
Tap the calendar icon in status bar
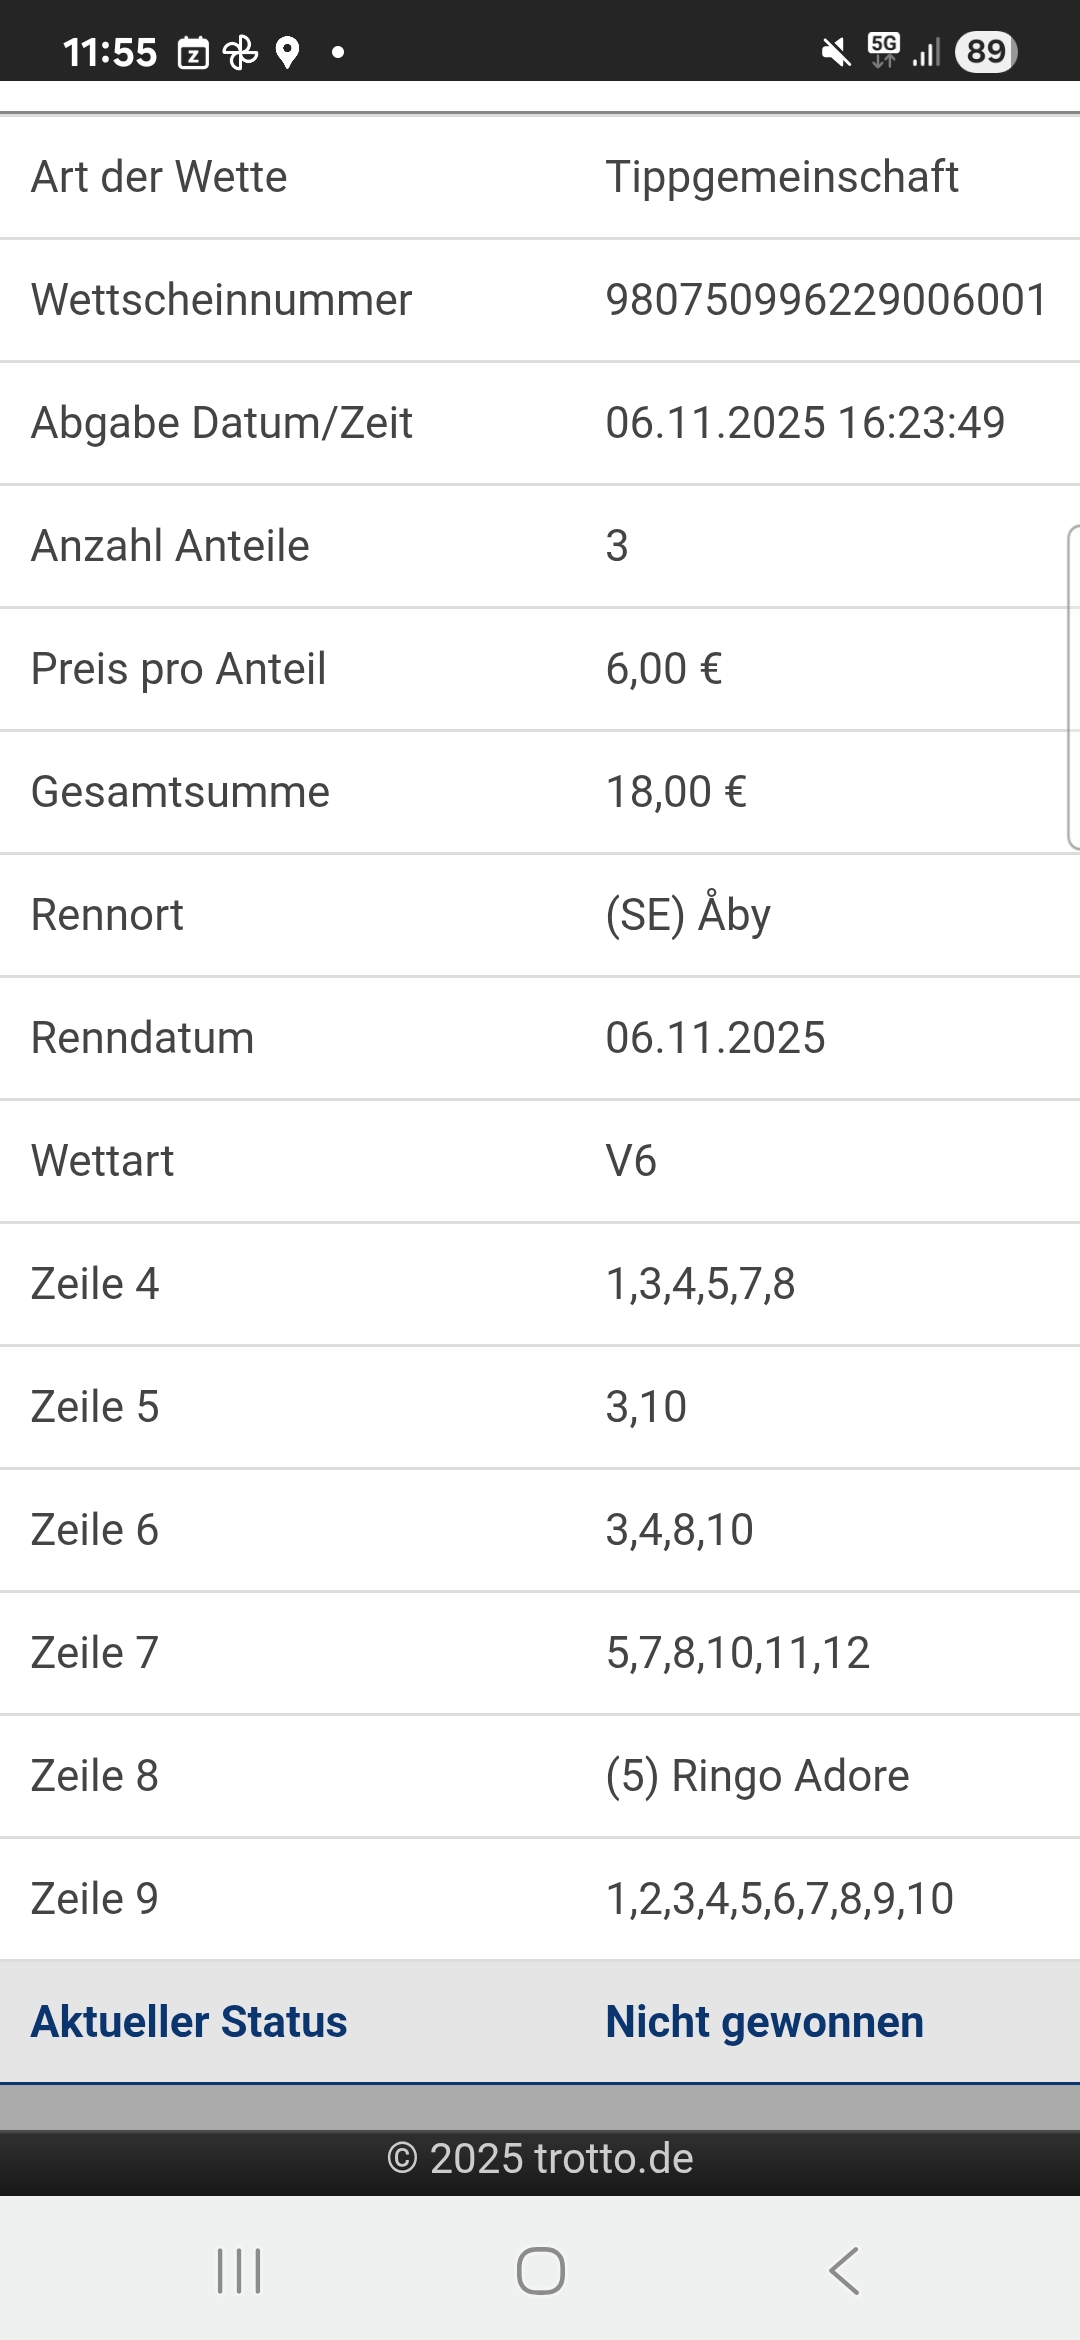193,52
